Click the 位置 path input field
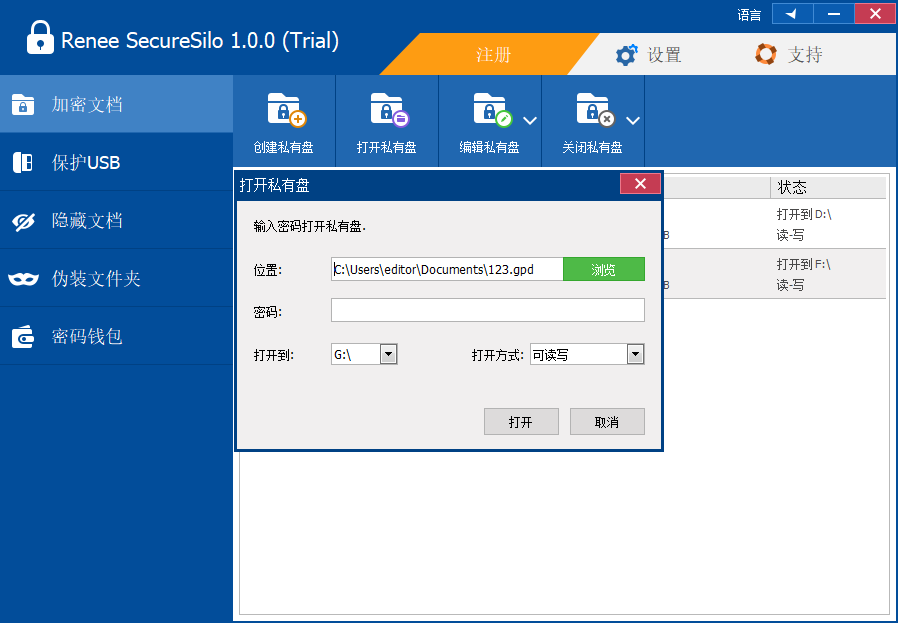This screenshot has height=623, width=898. [447, 269]
